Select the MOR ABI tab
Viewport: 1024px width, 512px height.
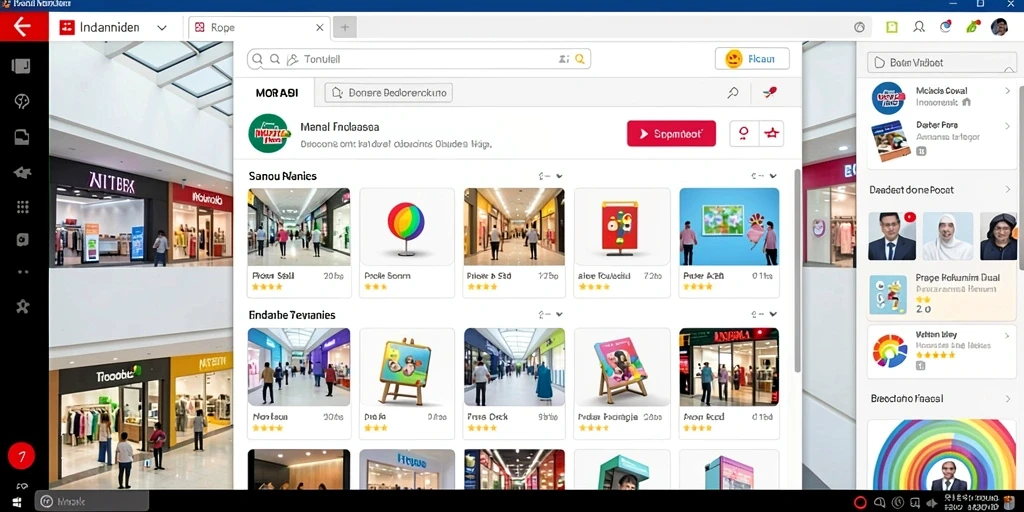(277, 93)
